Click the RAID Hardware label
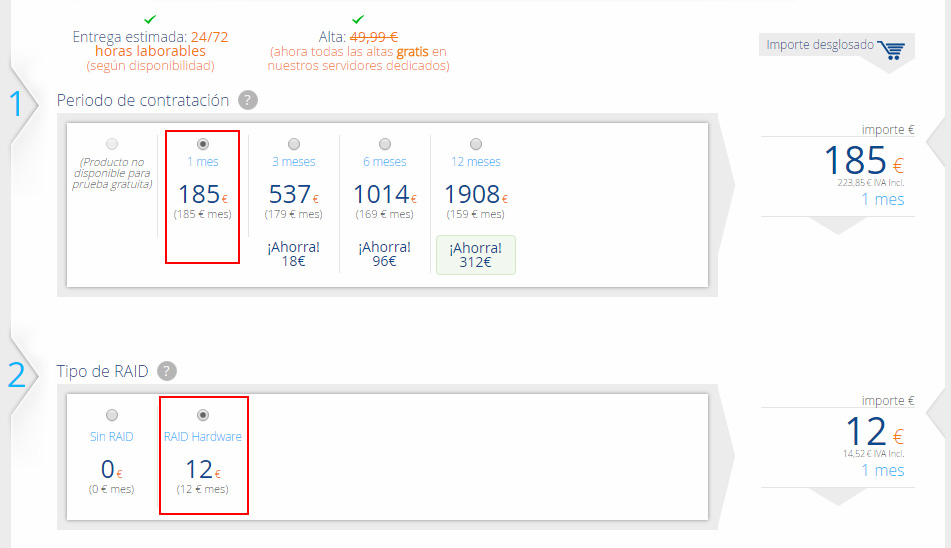The height and width of the screenshot is (548, 951). 203,437
